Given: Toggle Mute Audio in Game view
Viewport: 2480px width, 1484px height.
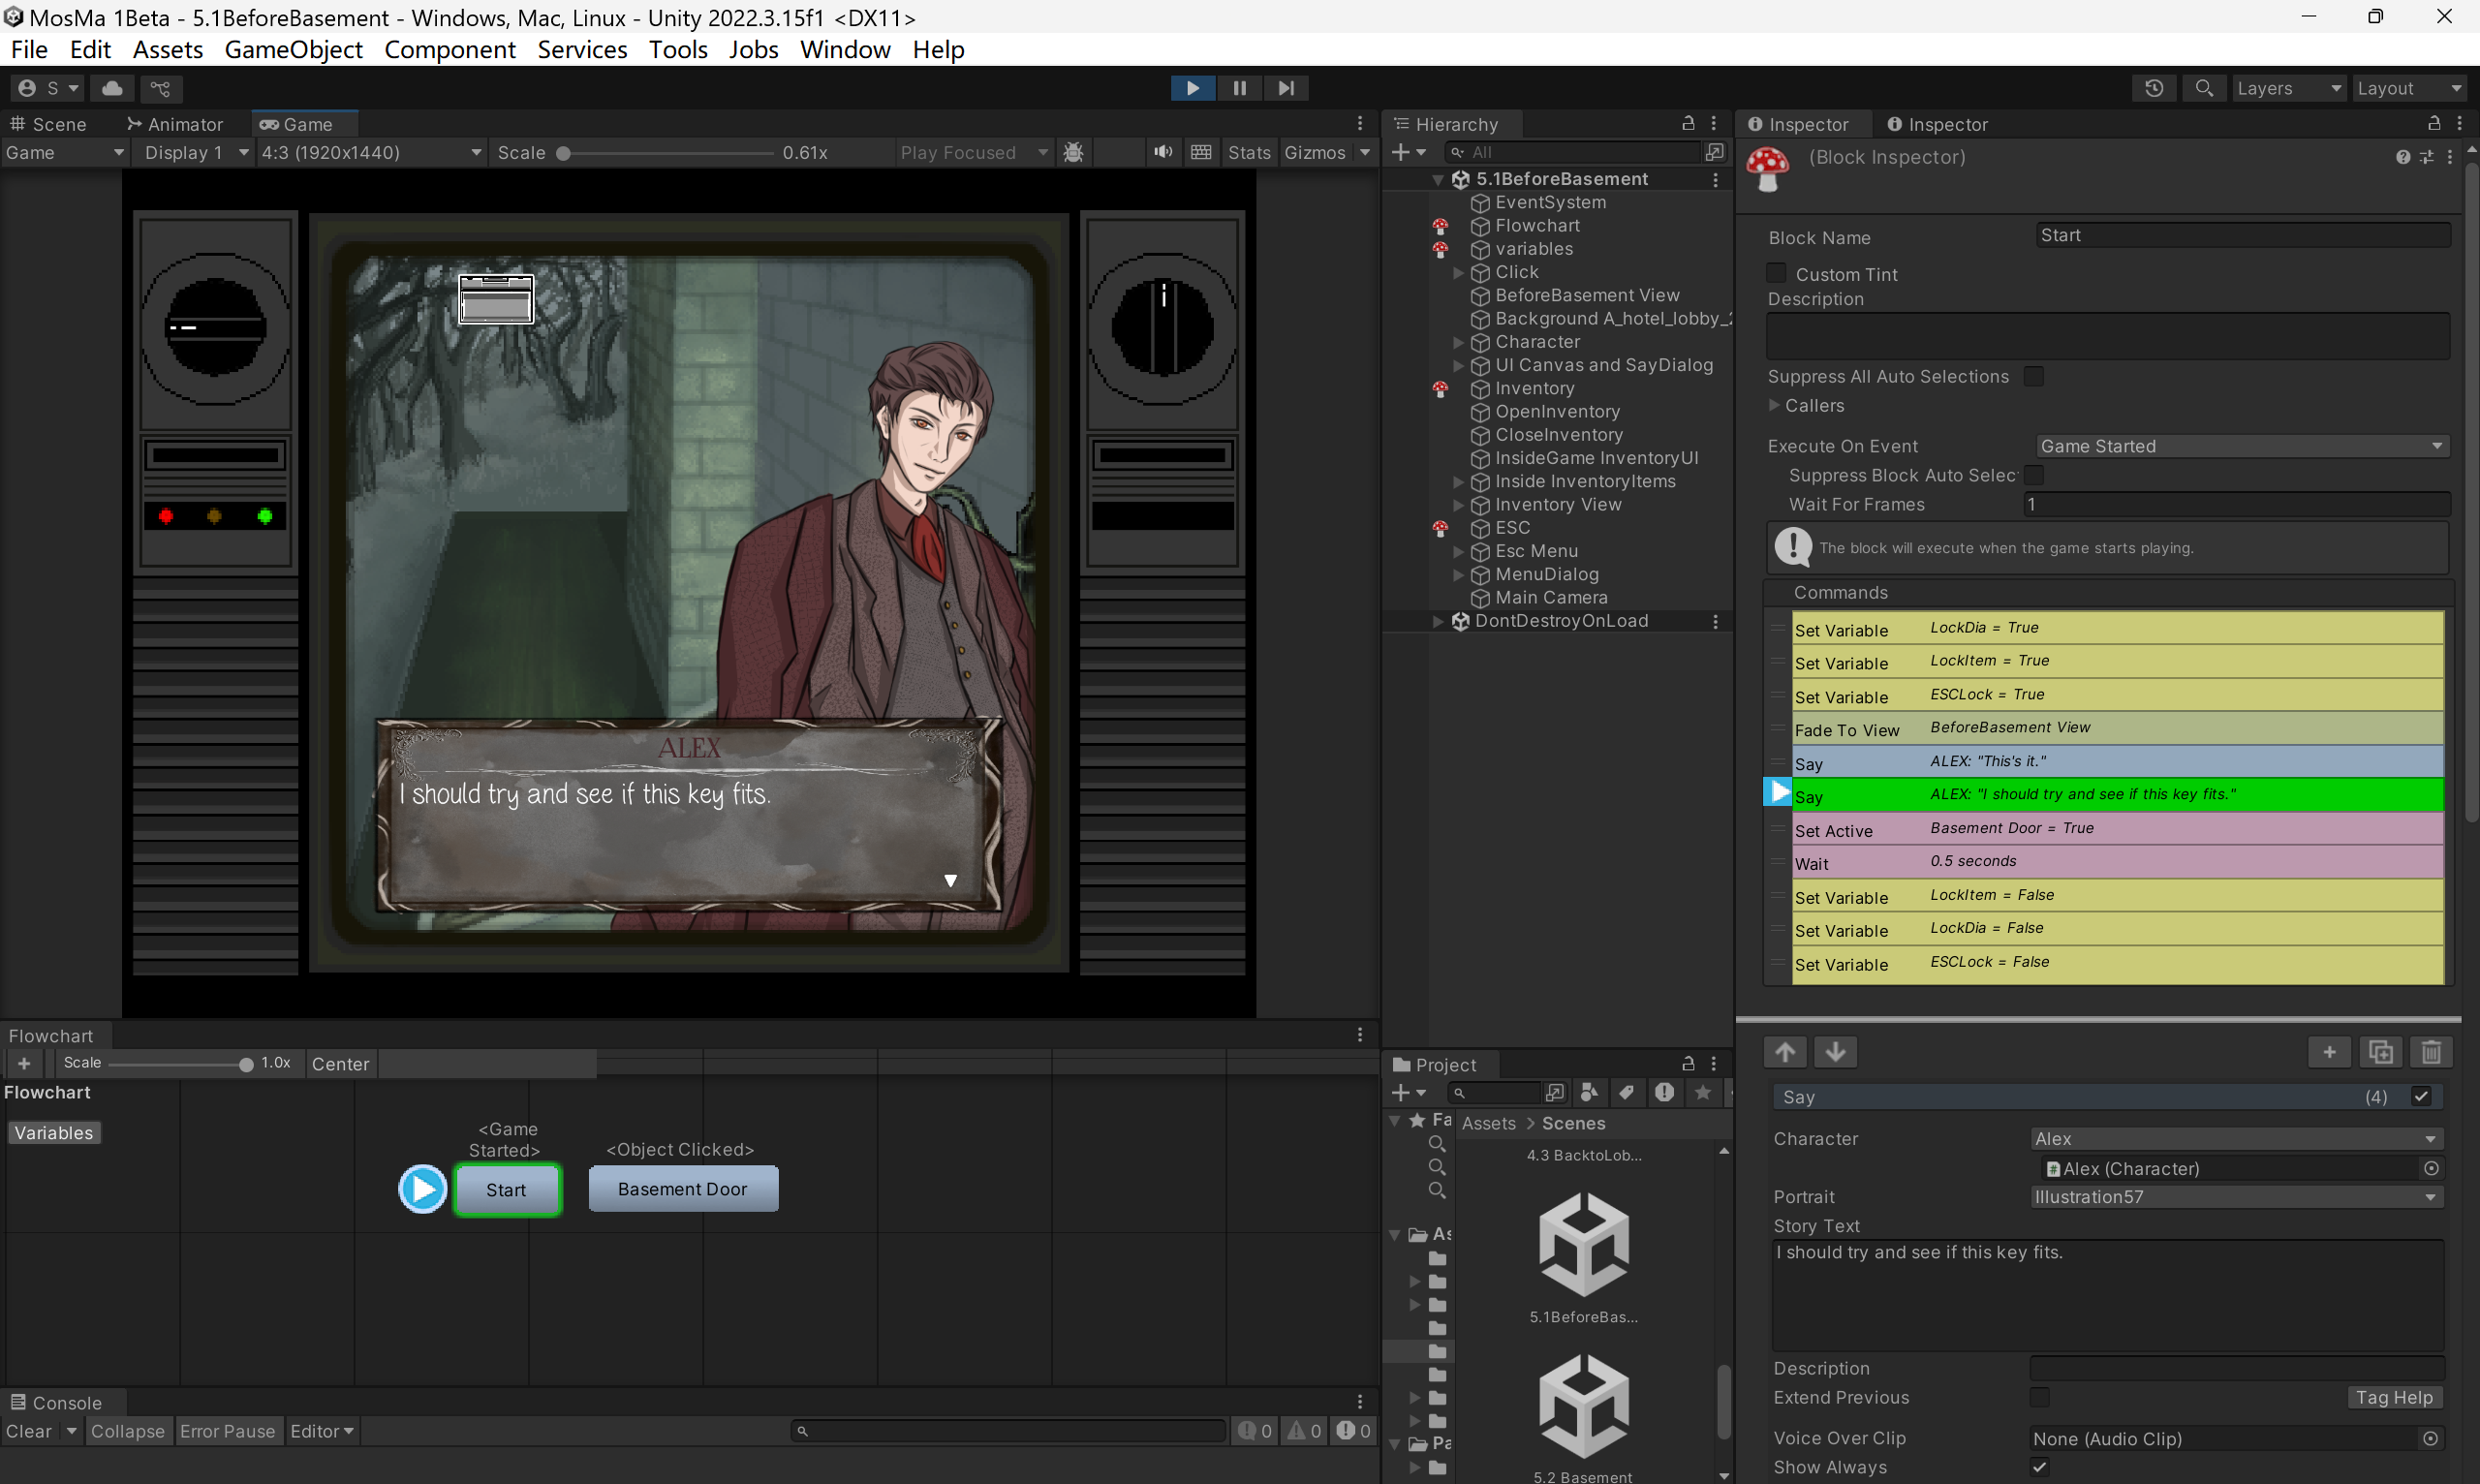Looking at the screenshot, I should click(x=1163, y=152).
